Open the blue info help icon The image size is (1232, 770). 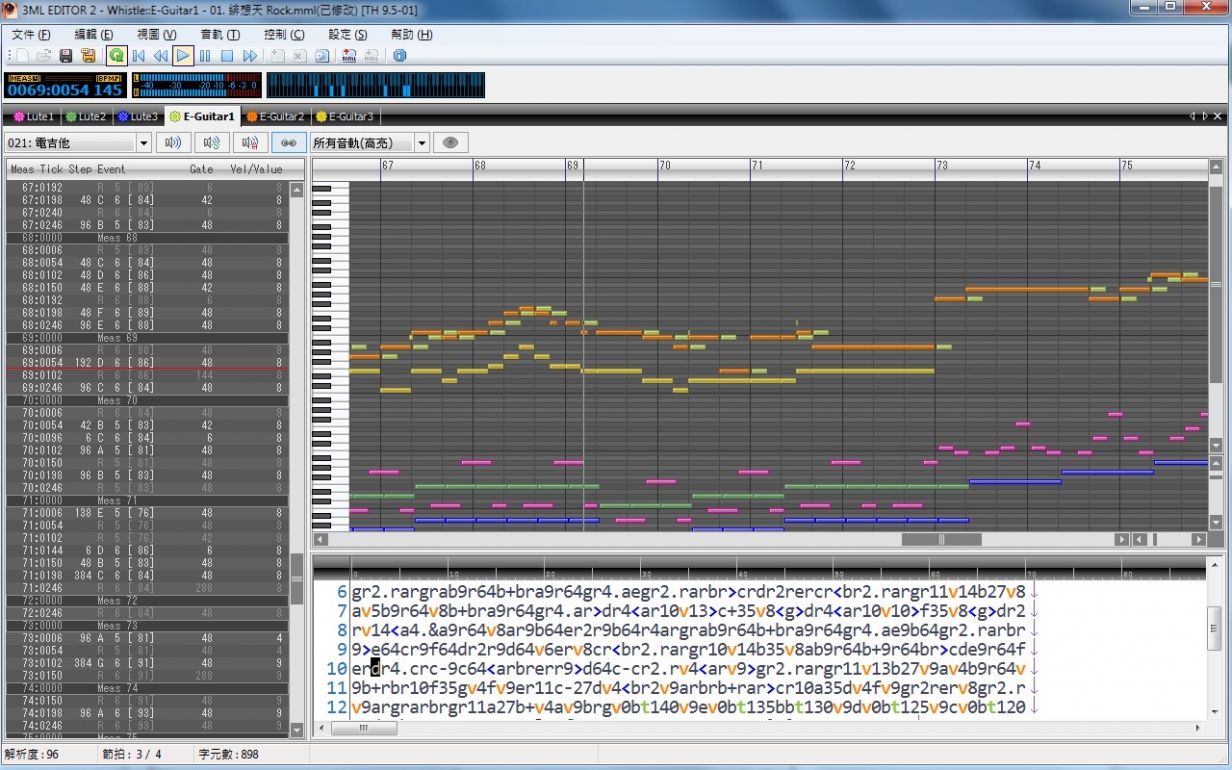pos(400,56)
